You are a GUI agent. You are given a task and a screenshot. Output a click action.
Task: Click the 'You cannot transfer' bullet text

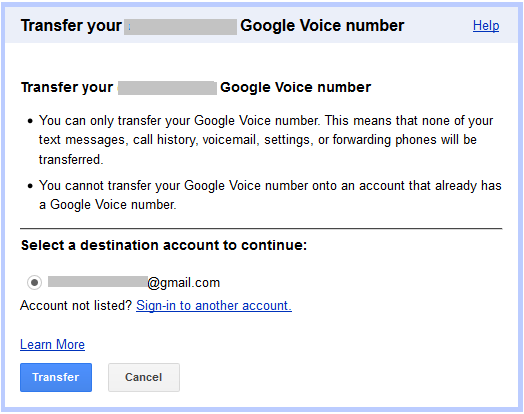click(x=270, y=195)
